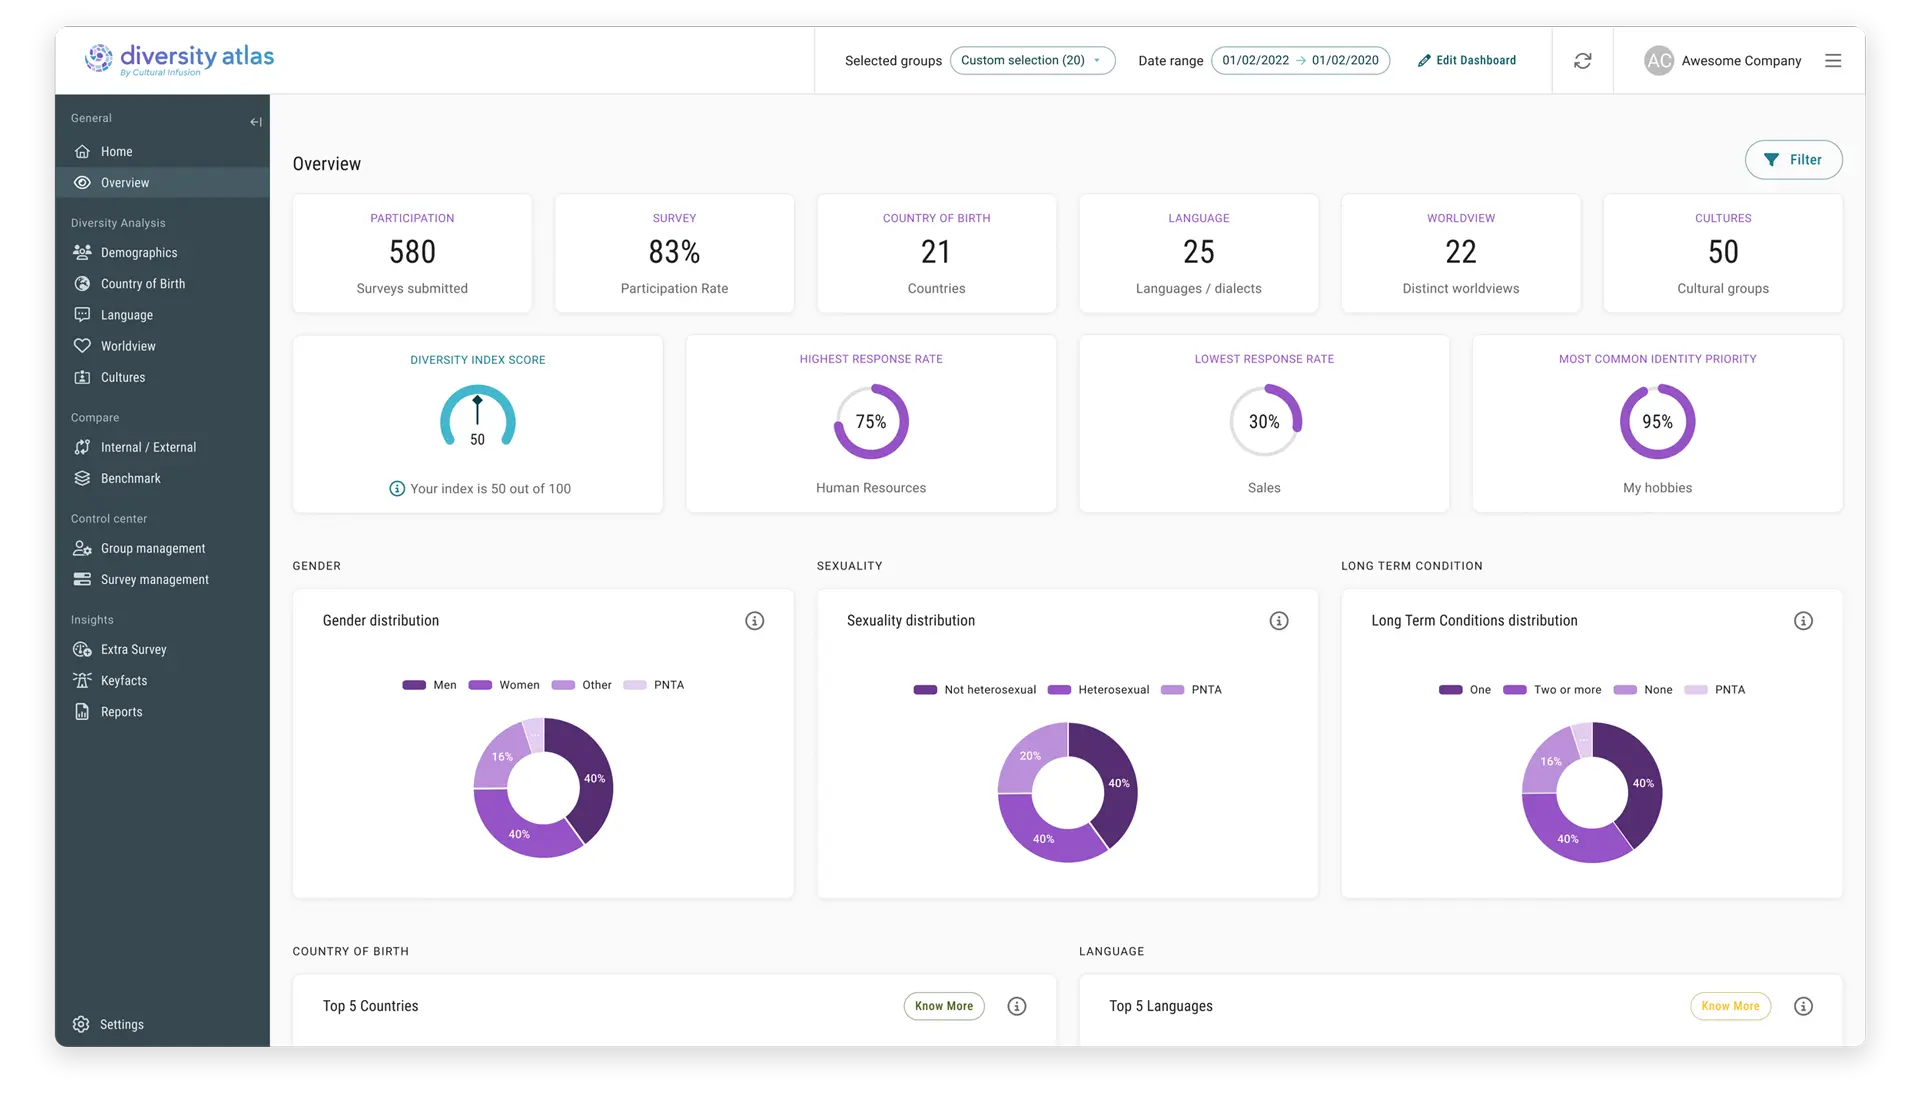Toggle PNTA legend in Gender chart

click(x=654, y=685)
